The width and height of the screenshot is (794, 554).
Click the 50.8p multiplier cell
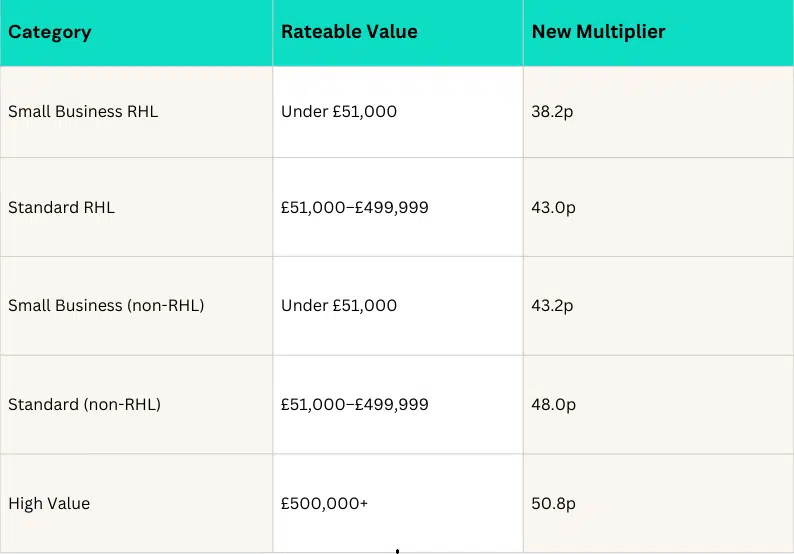point(553,504)
